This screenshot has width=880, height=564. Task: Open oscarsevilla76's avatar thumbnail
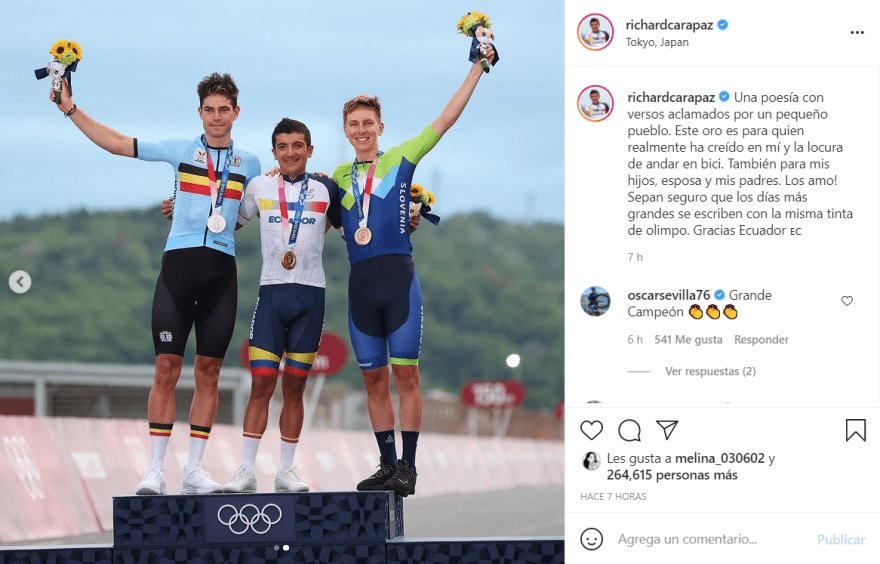click(x=595, y=301)
